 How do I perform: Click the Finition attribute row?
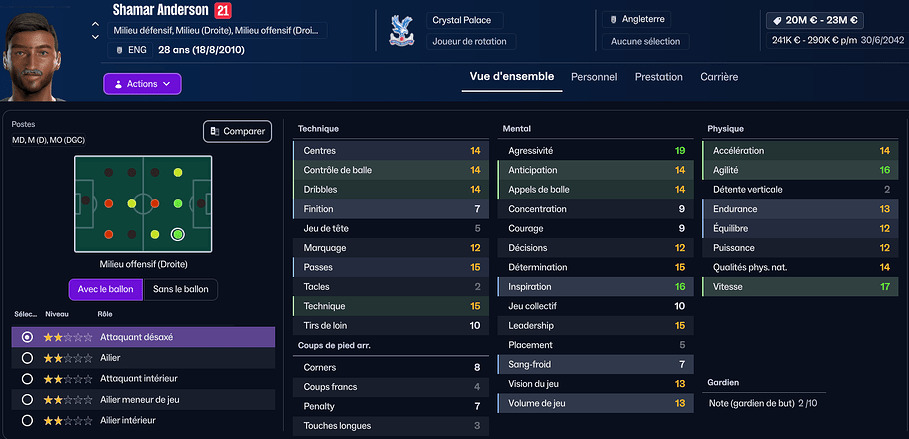[391, 209]
